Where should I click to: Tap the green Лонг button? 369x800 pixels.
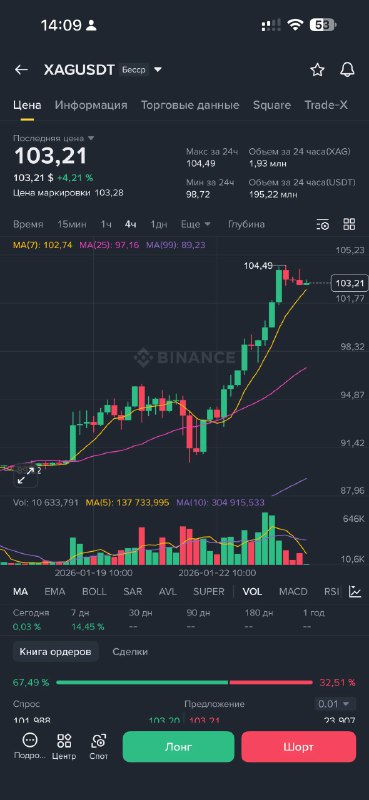[179, 747]
